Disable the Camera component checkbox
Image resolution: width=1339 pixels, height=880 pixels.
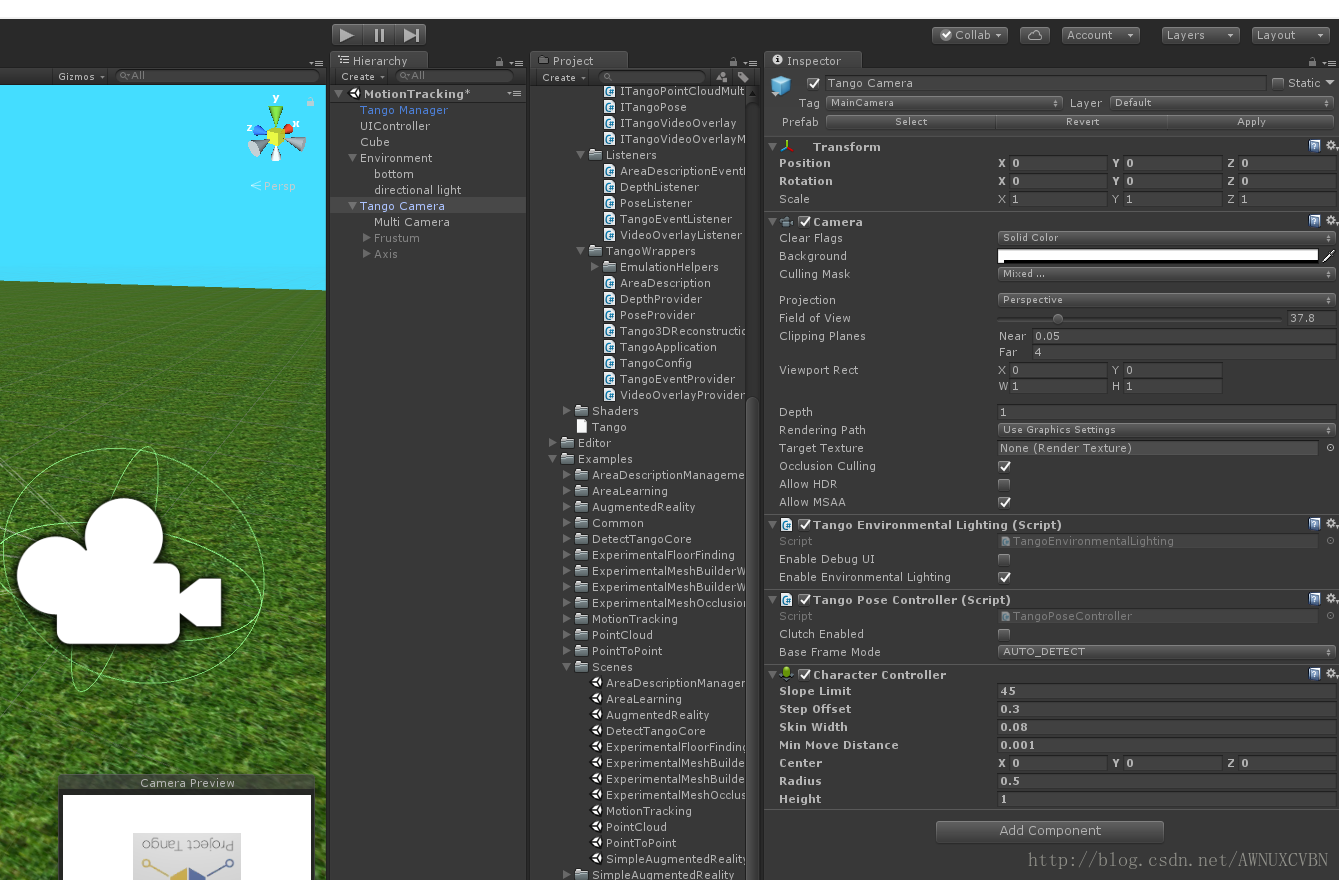804,221
